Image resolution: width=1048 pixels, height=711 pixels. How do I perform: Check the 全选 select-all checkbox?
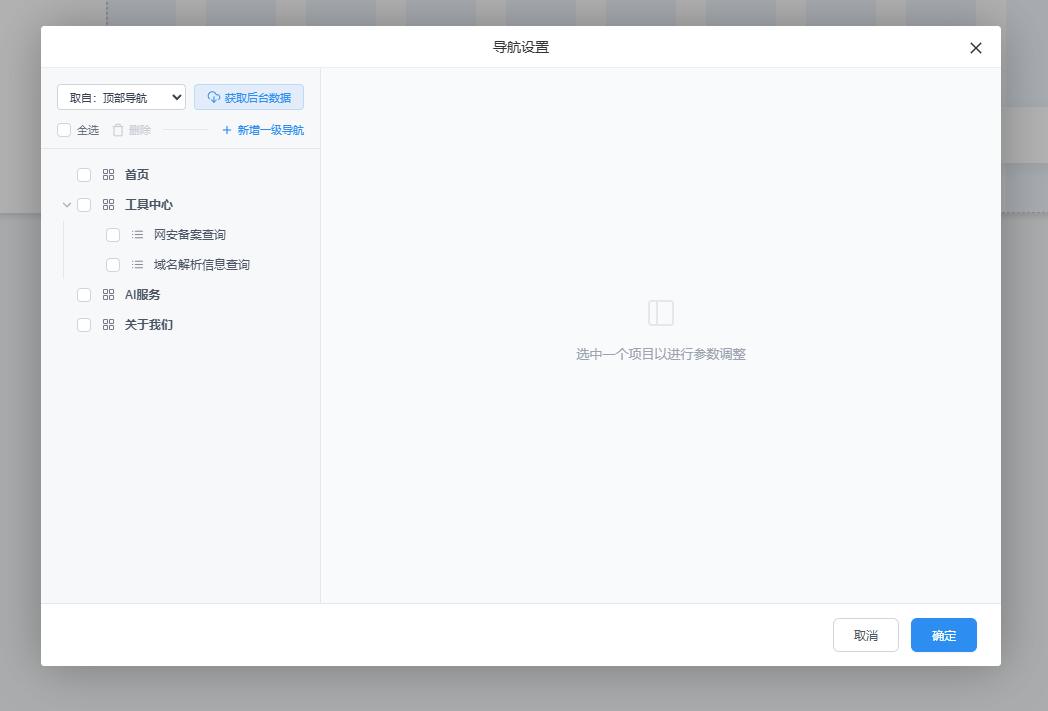click(x=64, y=130)
